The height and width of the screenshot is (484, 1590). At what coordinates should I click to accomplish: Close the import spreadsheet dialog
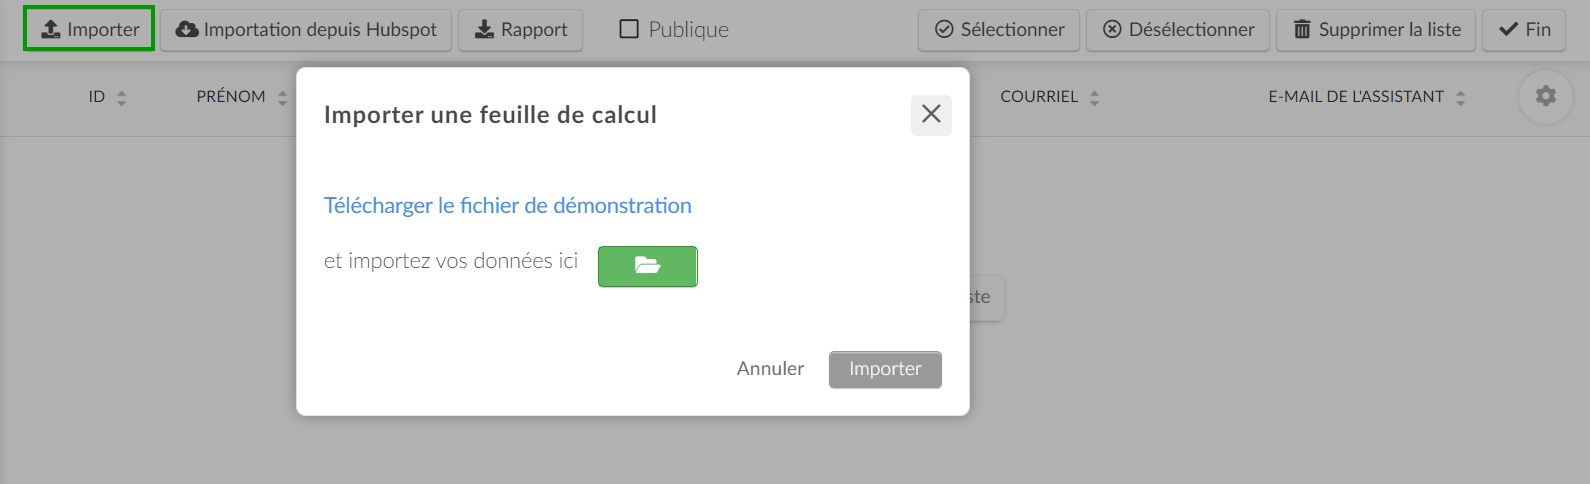click(931, 115)
